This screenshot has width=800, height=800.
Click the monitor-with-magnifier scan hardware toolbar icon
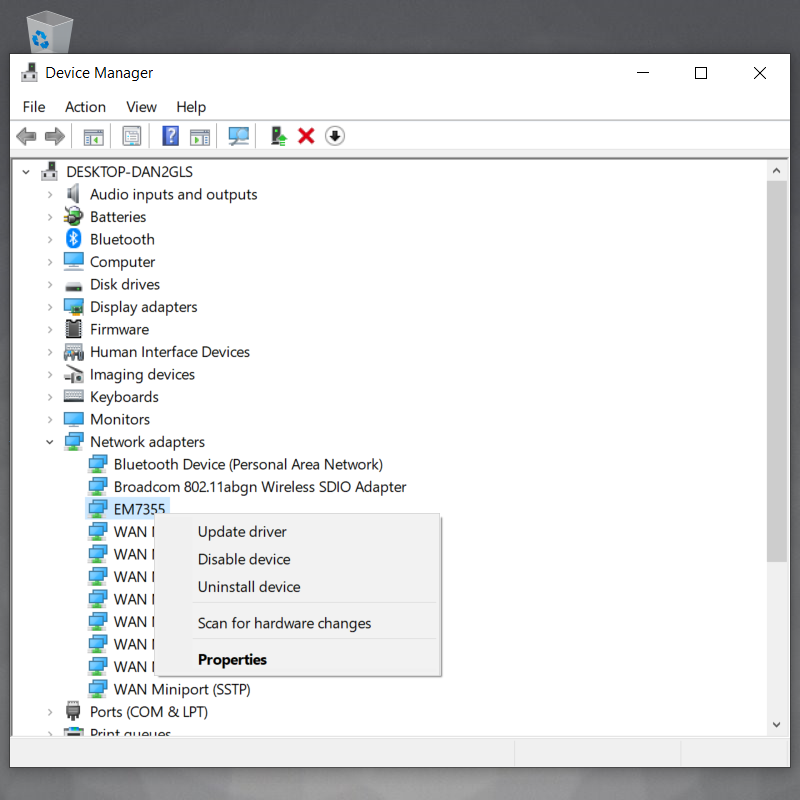[238, 136]
